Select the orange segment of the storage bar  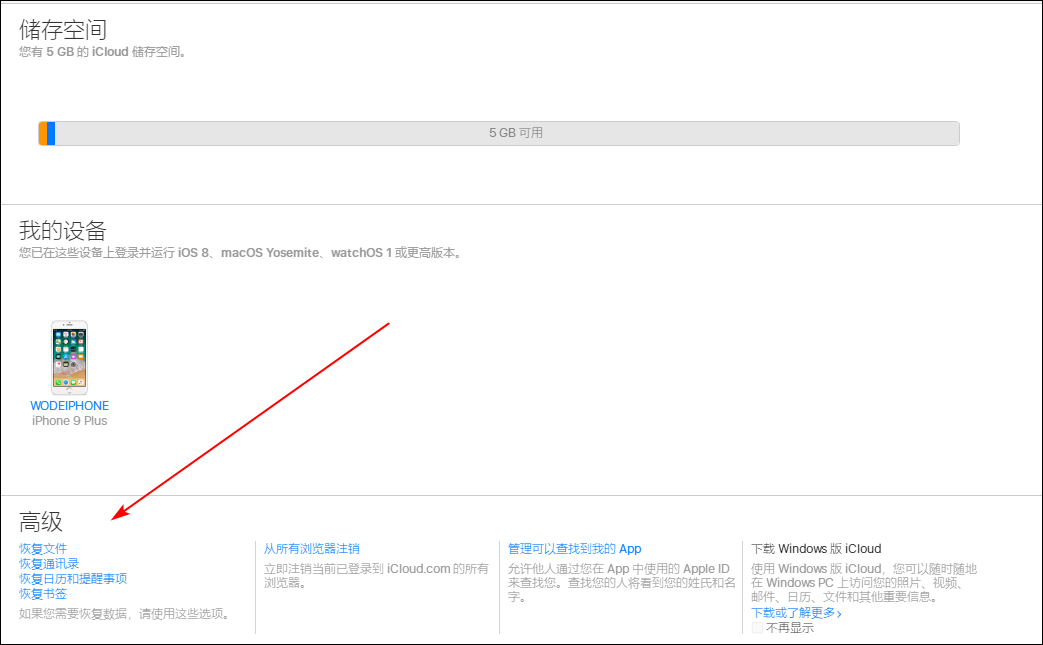[43, 133]
